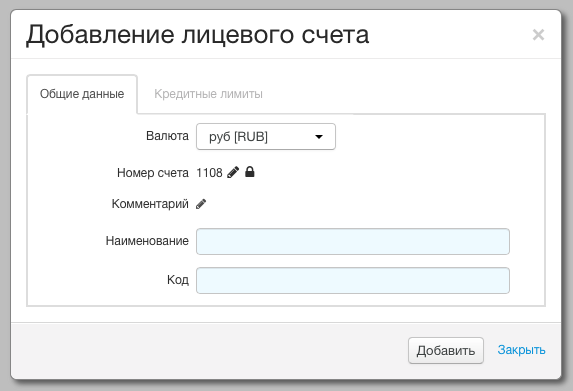The image size is (573, 391).
Task: Focus the Наименование input field
Action: click(353, 242)
